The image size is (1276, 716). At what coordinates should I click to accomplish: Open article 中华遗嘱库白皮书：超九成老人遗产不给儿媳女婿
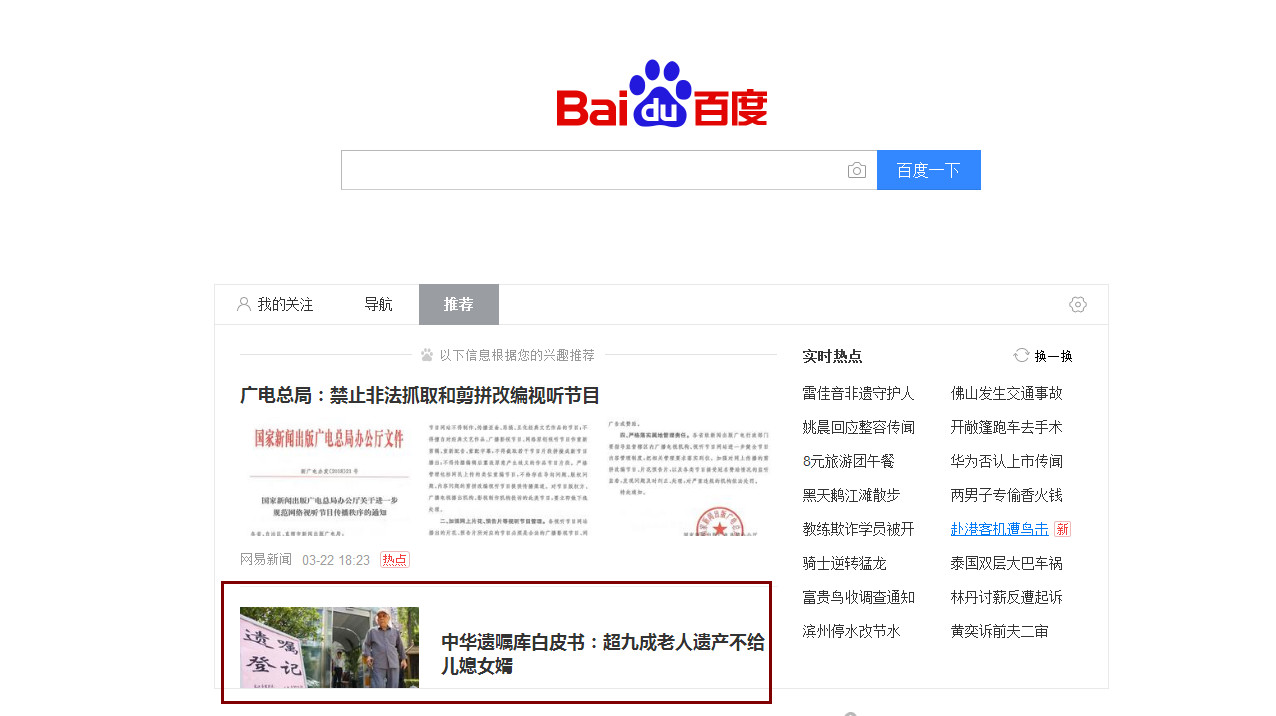[x=603, y=654]
